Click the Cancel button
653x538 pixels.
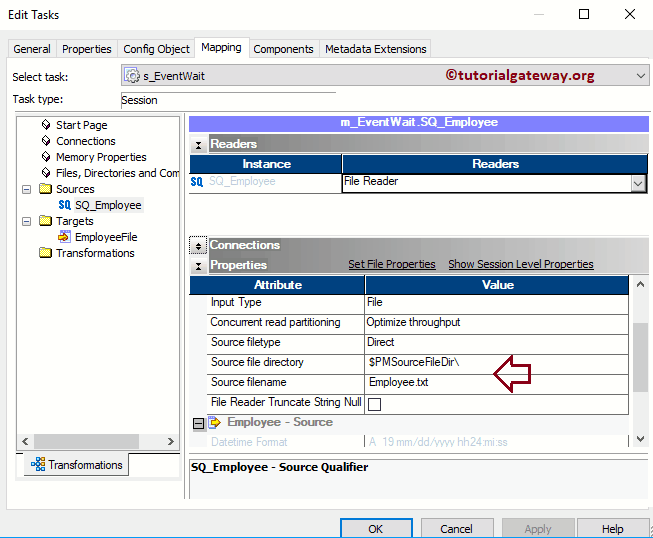coord(457,528)
